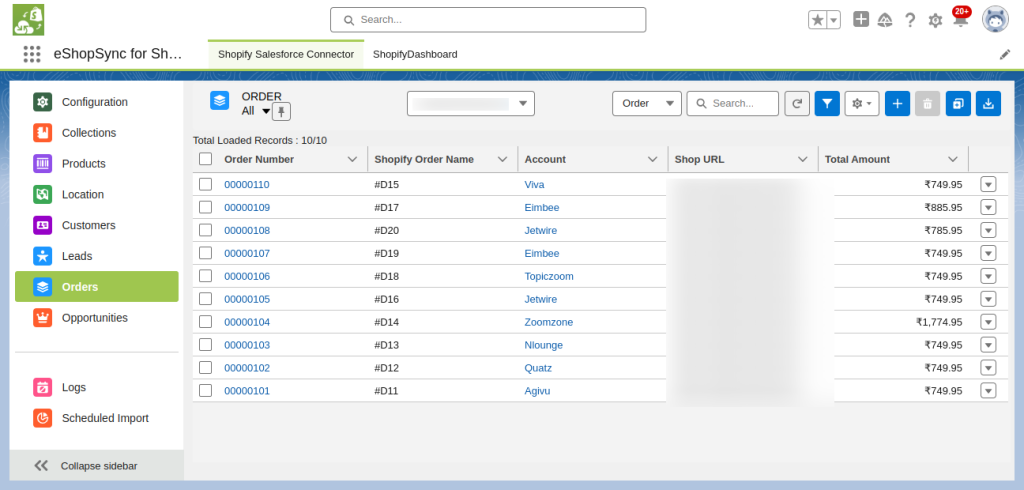Click the Shopify connector logo
The image size is (1024, 490).
pos(28,20)
